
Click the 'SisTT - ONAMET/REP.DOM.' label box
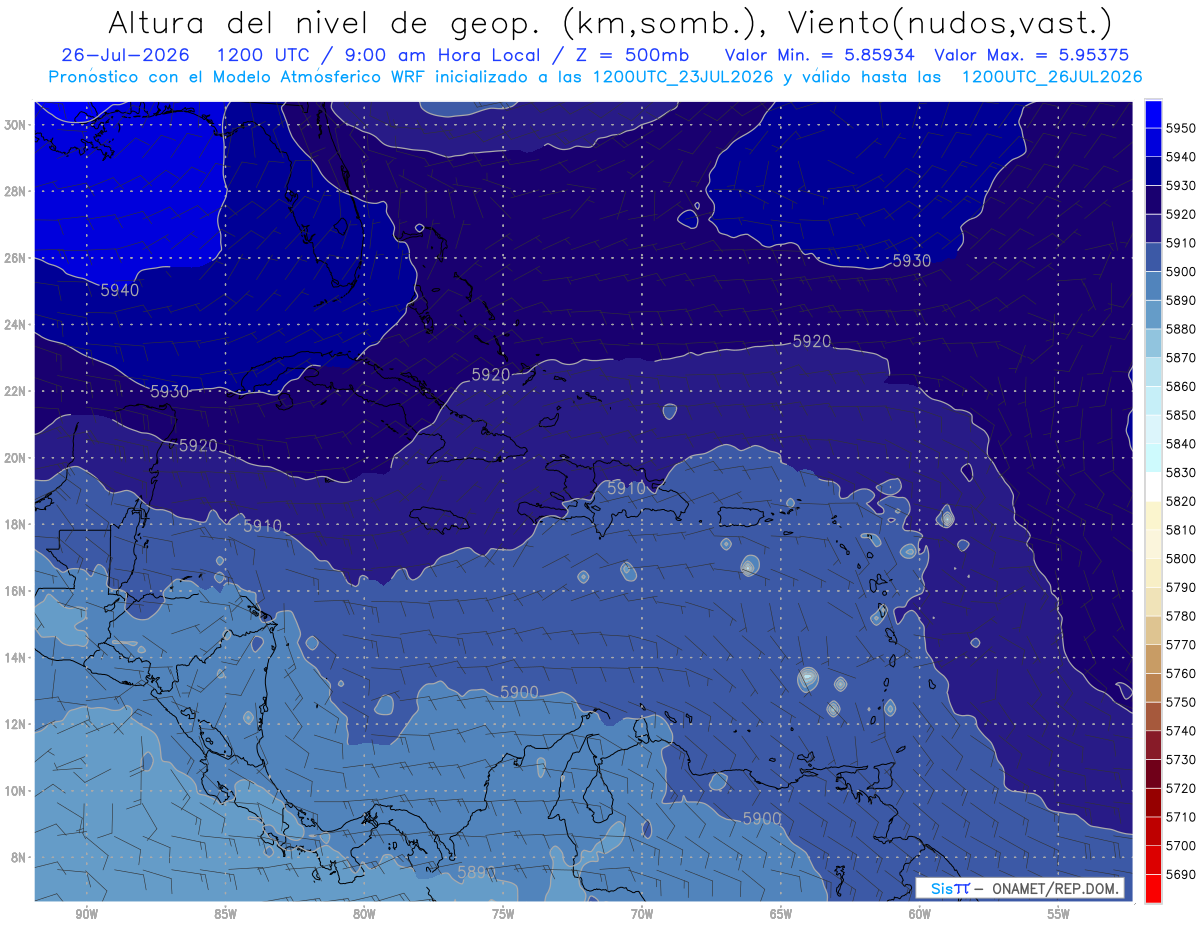pyautogui.click(x=1019, y=888)
